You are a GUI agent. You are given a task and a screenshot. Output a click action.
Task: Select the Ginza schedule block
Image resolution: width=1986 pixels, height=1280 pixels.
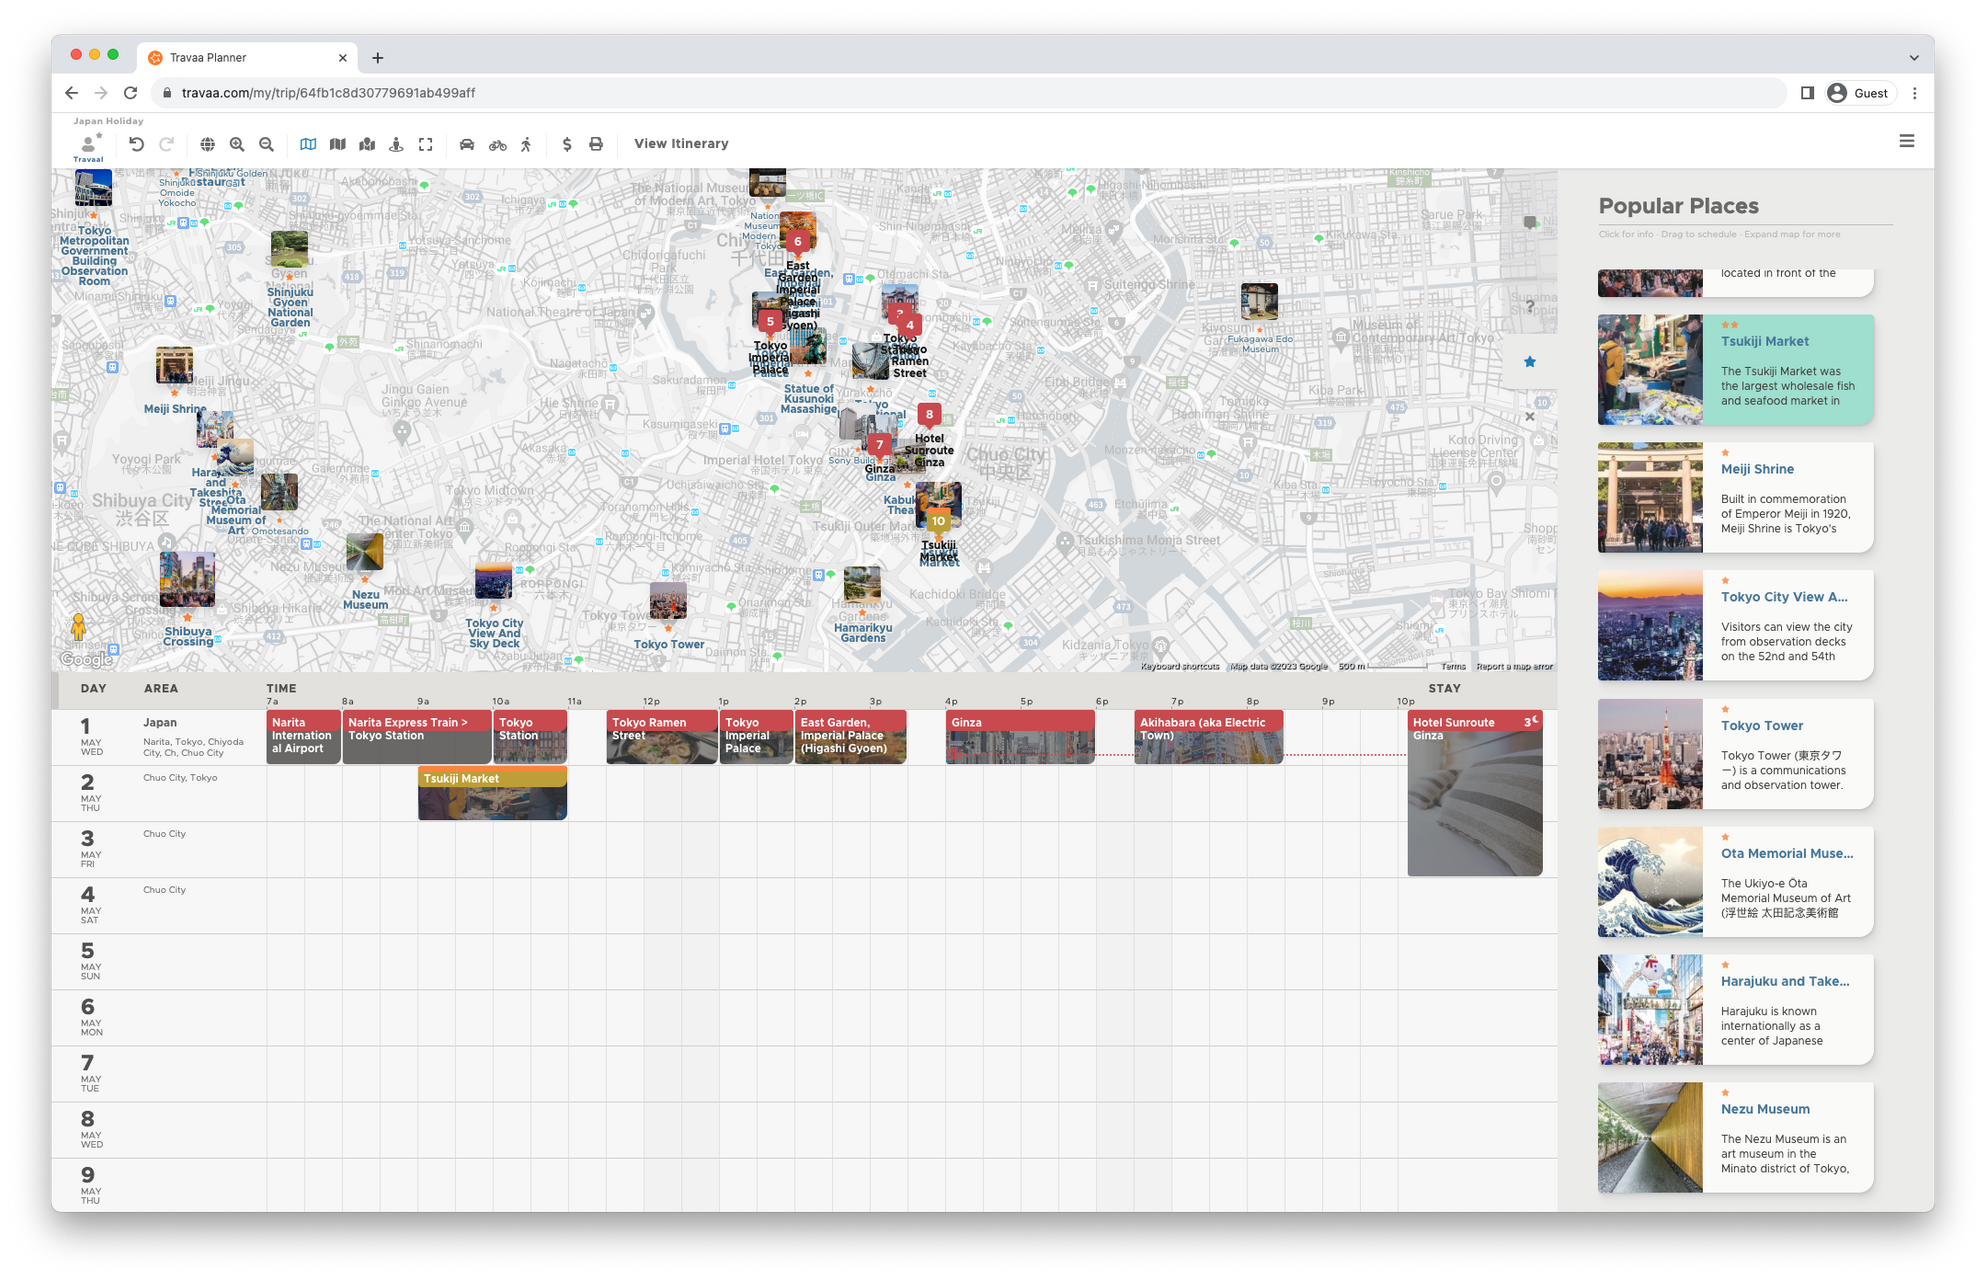tap(1020, 737)
